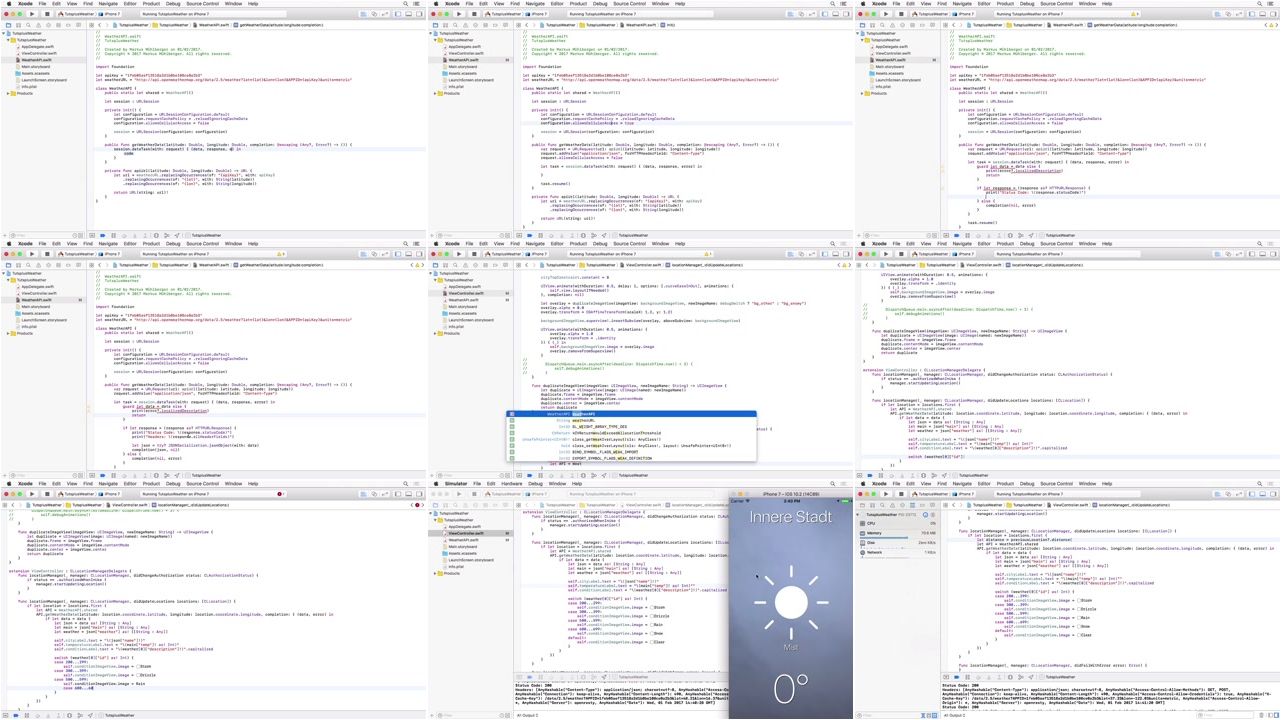
Task: Open the Network gauge in debug navigator
Action: [898, 552]
